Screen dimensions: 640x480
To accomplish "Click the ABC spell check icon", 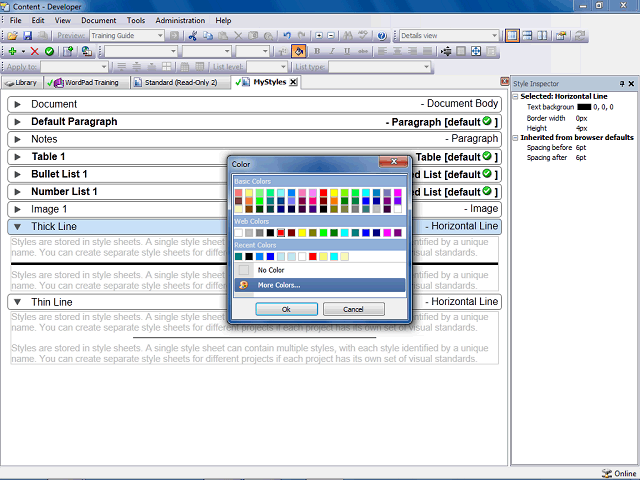I will coord(362,36).
